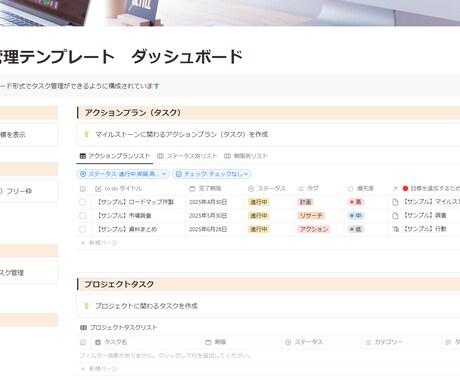Click the list icon of タグ column
The height and width of the screenshot is (380, 460).
(301, 189)
